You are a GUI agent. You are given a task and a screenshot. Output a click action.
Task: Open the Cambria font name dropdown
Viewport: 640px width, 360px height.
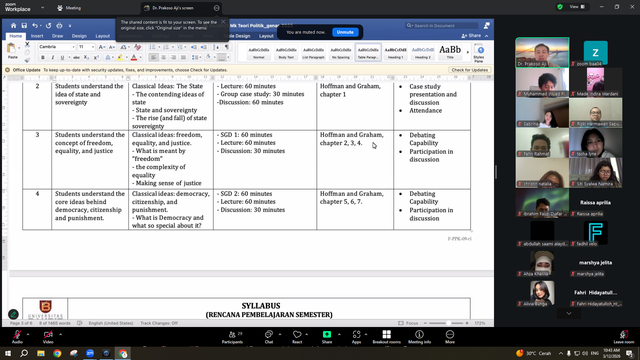73,47
